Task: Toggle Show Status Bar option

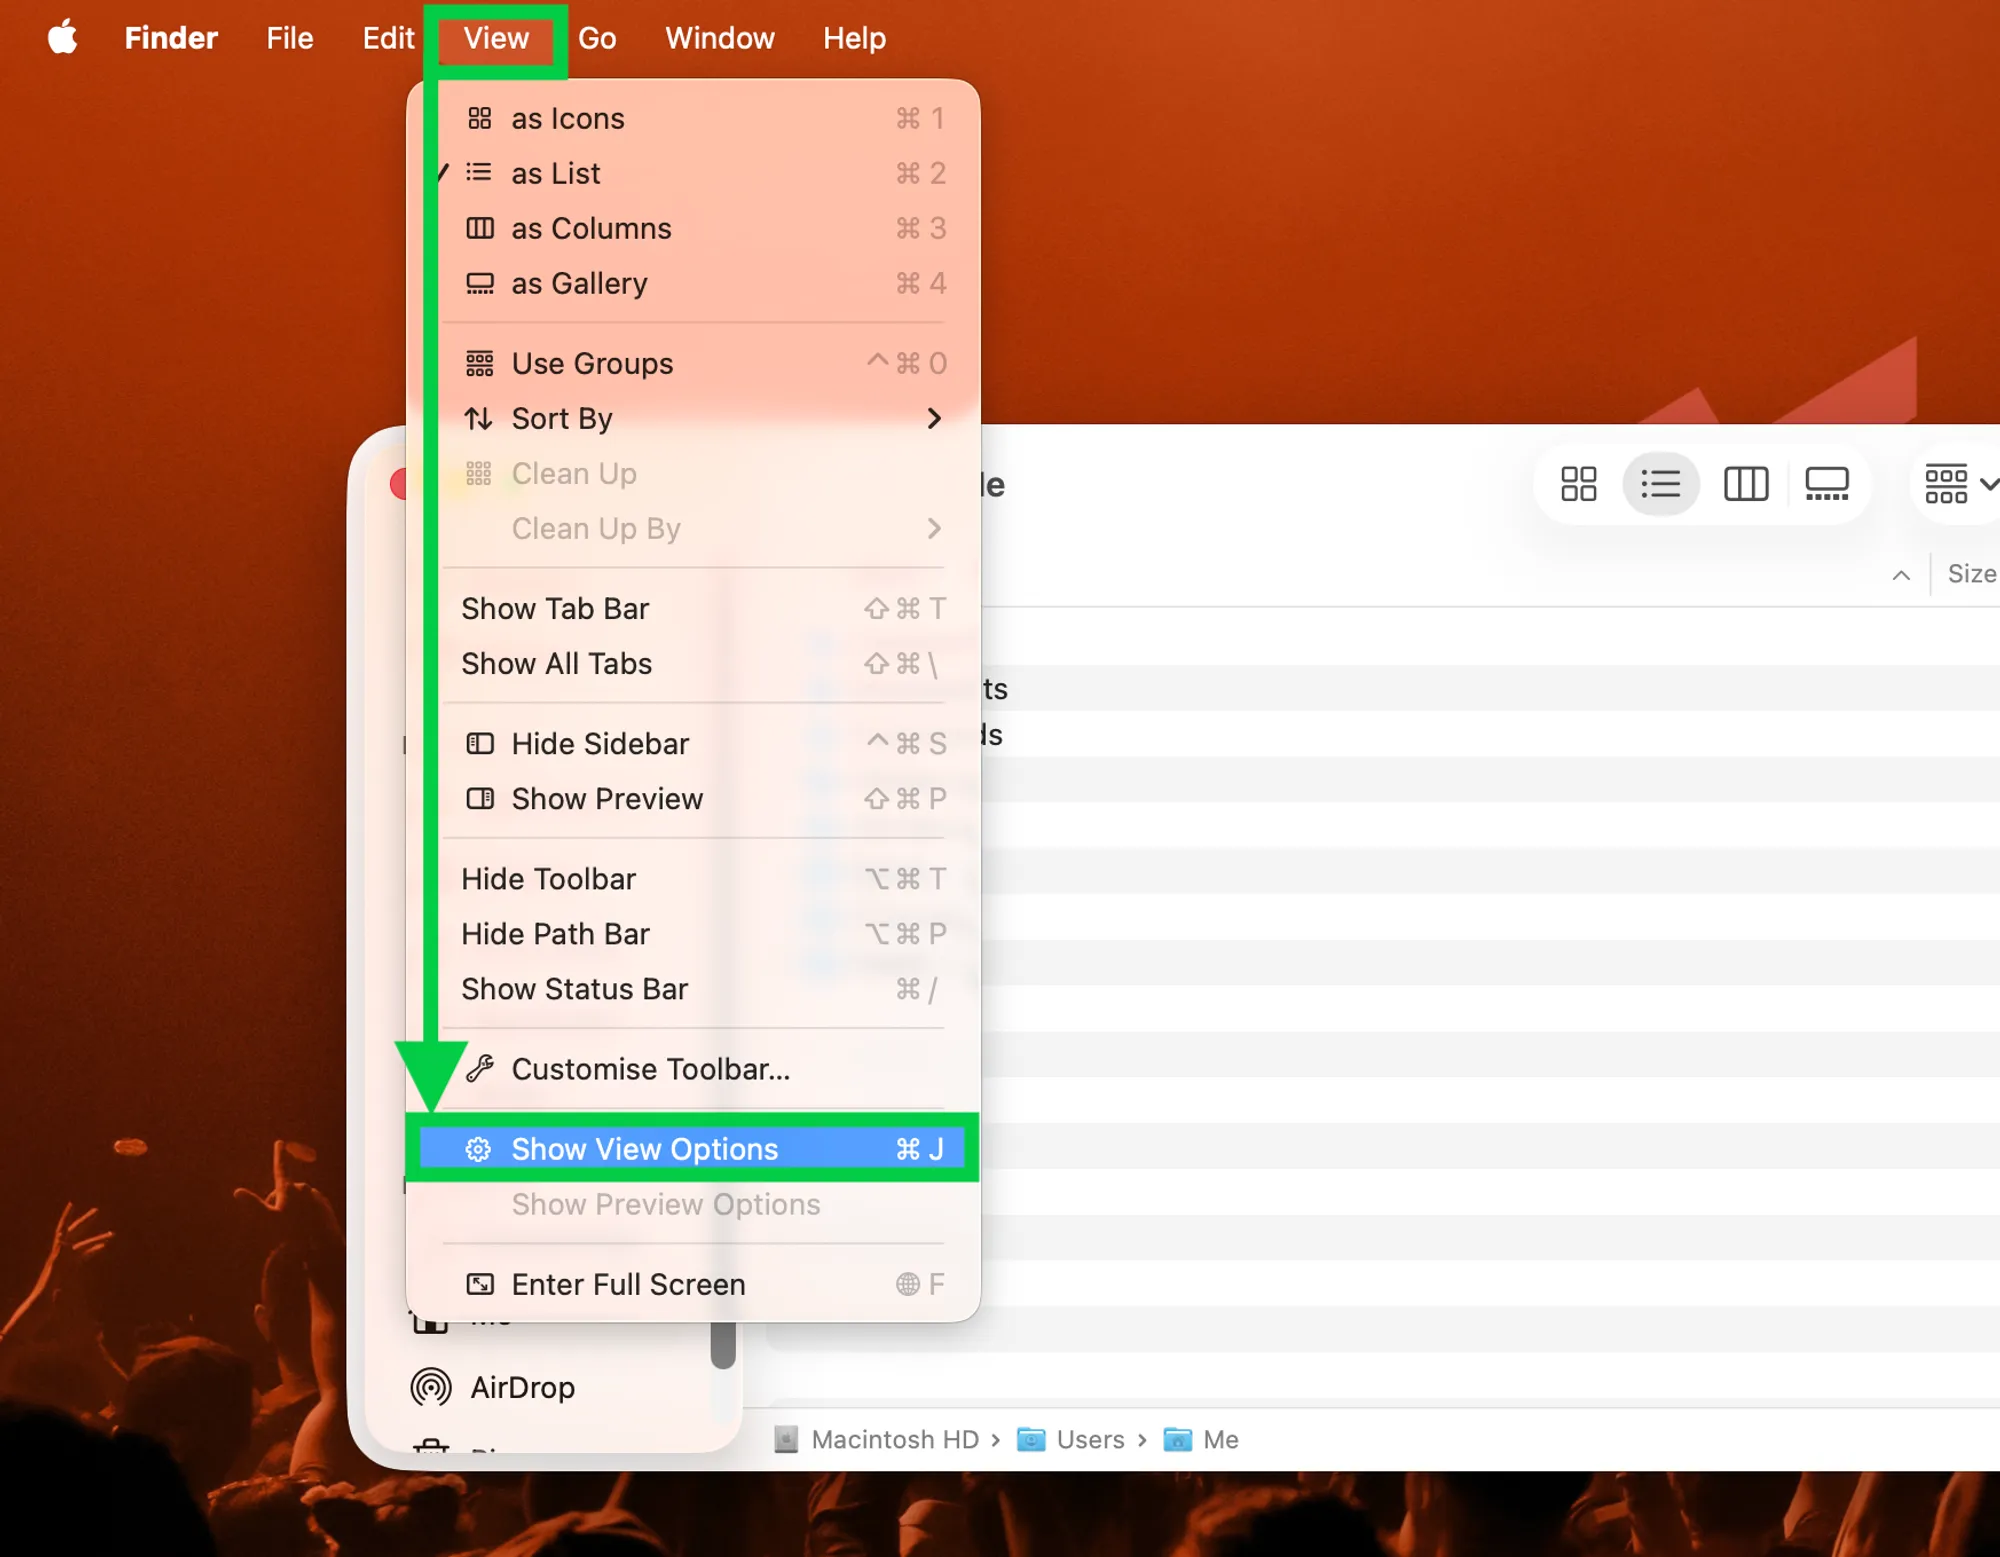Action: tap(574, 989)
